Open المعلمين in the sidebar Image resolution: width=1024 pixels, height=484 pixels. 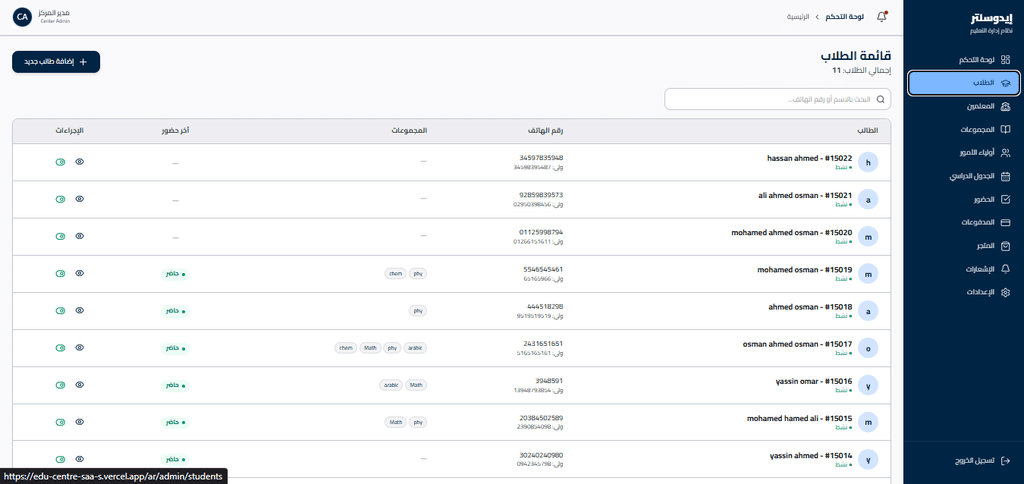pyautogui.click(x=964, y=106)
